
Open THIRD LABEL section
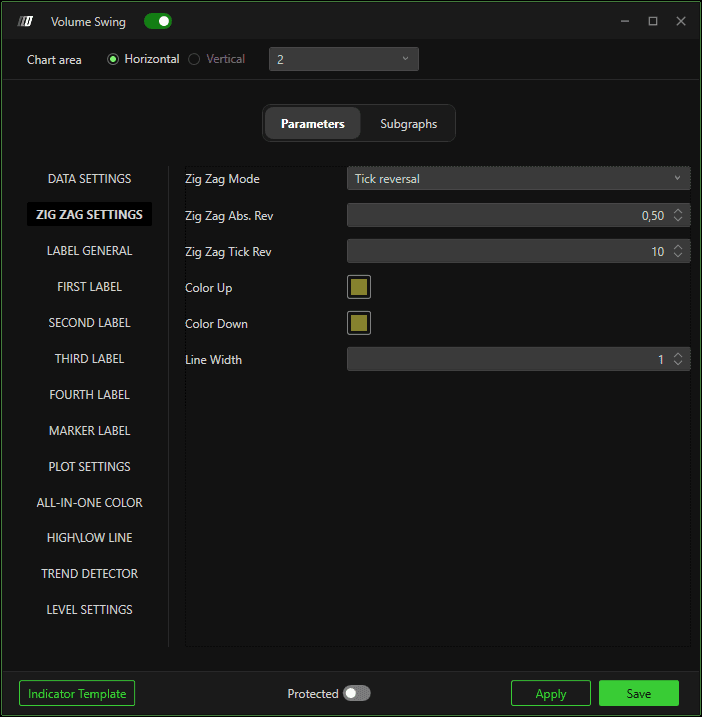(90, 358)
